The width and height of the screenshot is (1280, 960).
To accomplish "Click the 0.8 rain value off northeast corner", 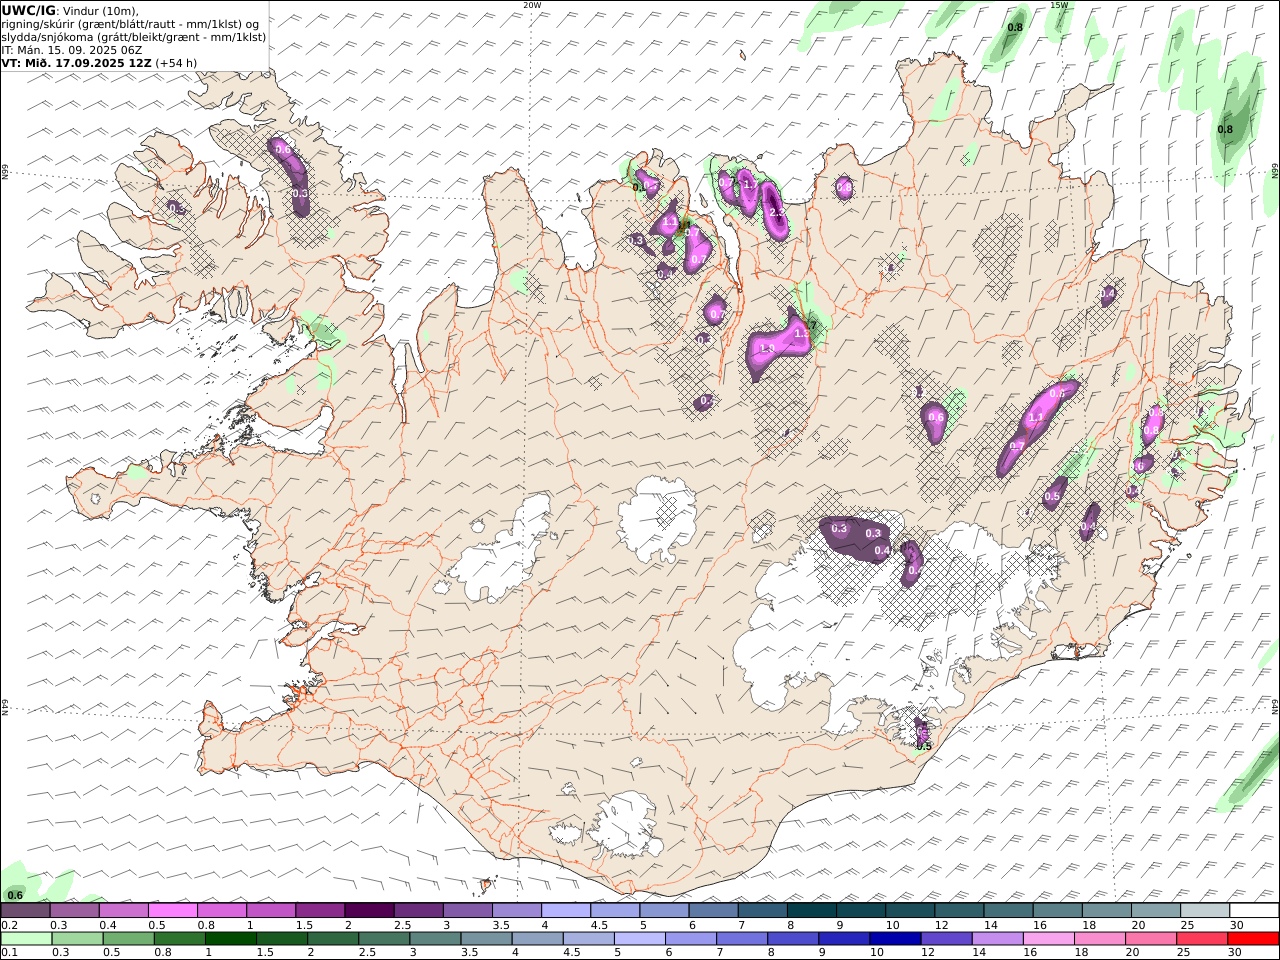I will (1225, 129).
